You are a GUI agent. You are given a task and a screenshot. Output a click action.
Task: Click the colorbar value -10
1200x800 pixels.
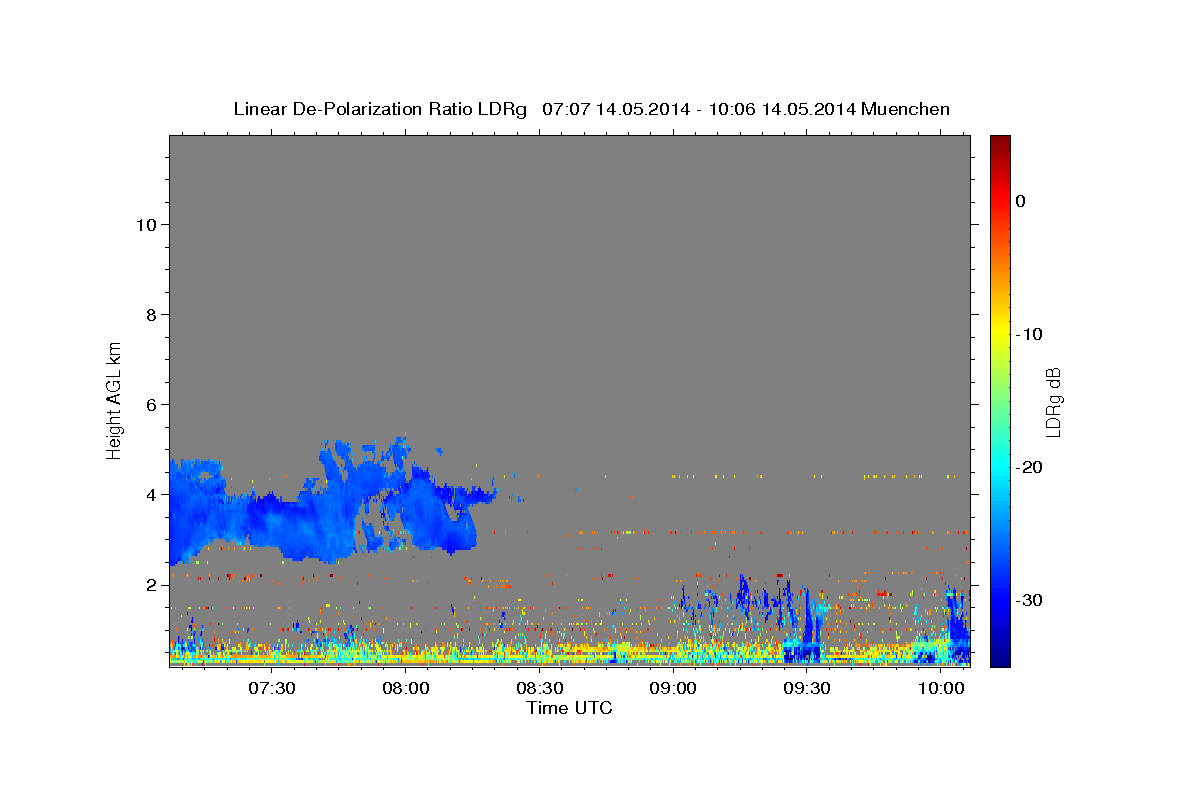[1029, 334]
